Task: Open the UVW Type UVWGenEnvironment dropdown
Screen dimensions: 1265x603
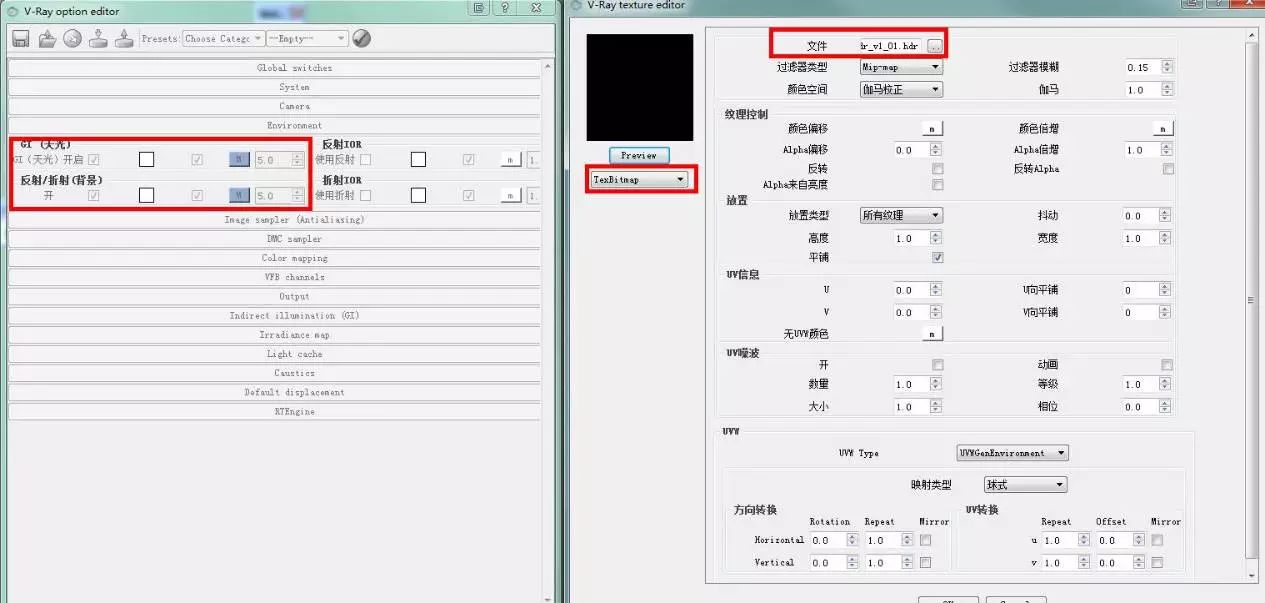Action: [x=1012, y=453]
